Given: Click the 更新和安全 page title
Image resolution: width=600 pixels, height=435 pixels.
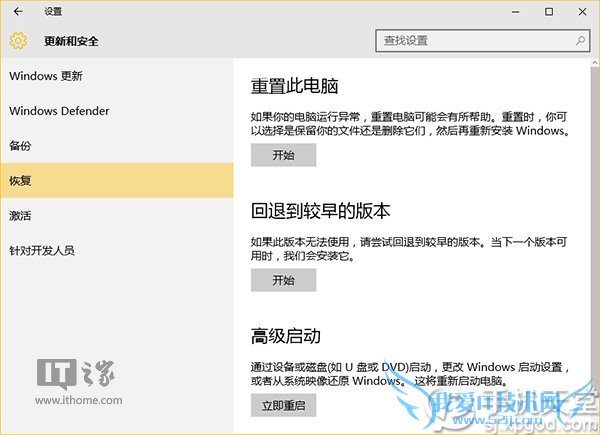Looking at the screenshot, I should click(x=71, y=41).
